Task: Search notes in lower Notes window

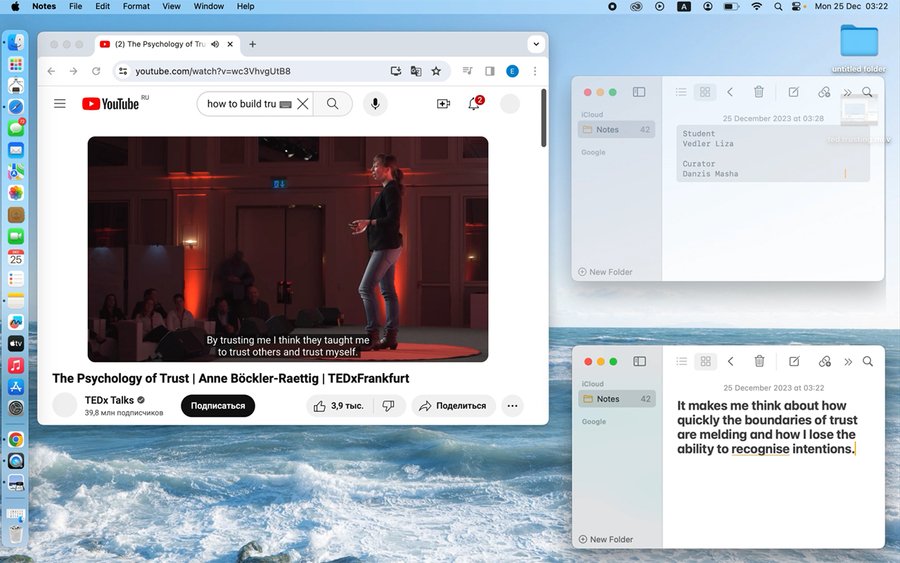Action: tap(868, 361)
